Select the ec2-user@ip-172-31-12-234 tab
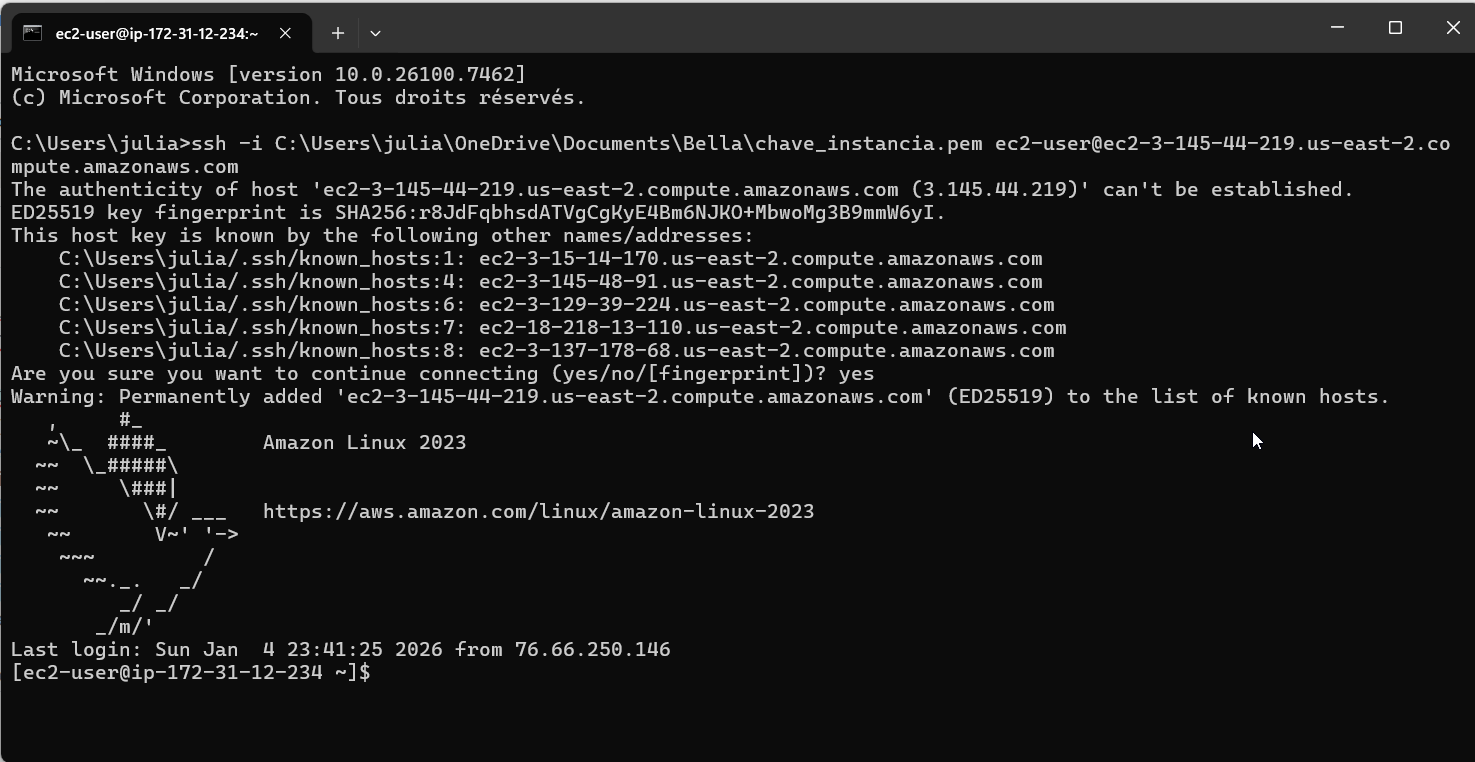Viewport: 1475px width, 762px height. pos(156,33)
